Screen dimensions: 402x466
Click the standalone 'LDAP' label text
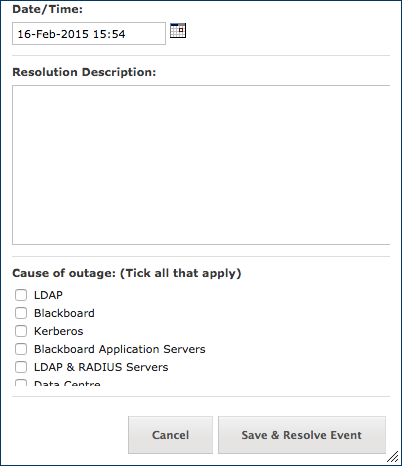click(x=48, y=295)
